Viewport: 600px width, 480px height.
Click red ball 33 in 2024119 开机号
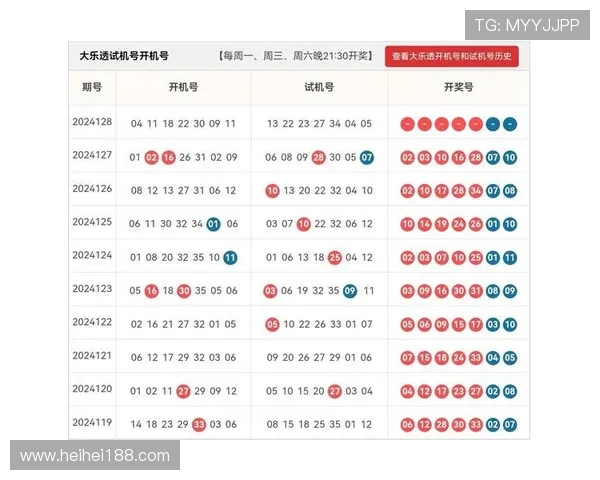coord(199,425)
